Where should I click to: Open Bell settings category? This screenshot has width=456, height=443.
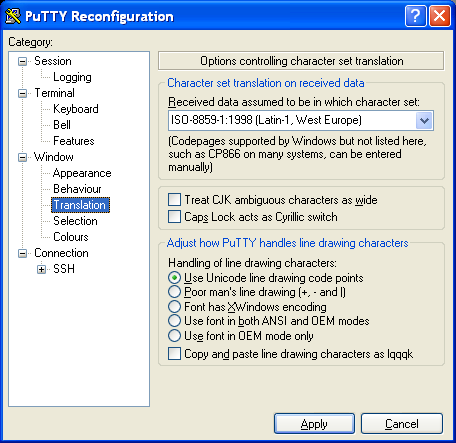(62, 125)
